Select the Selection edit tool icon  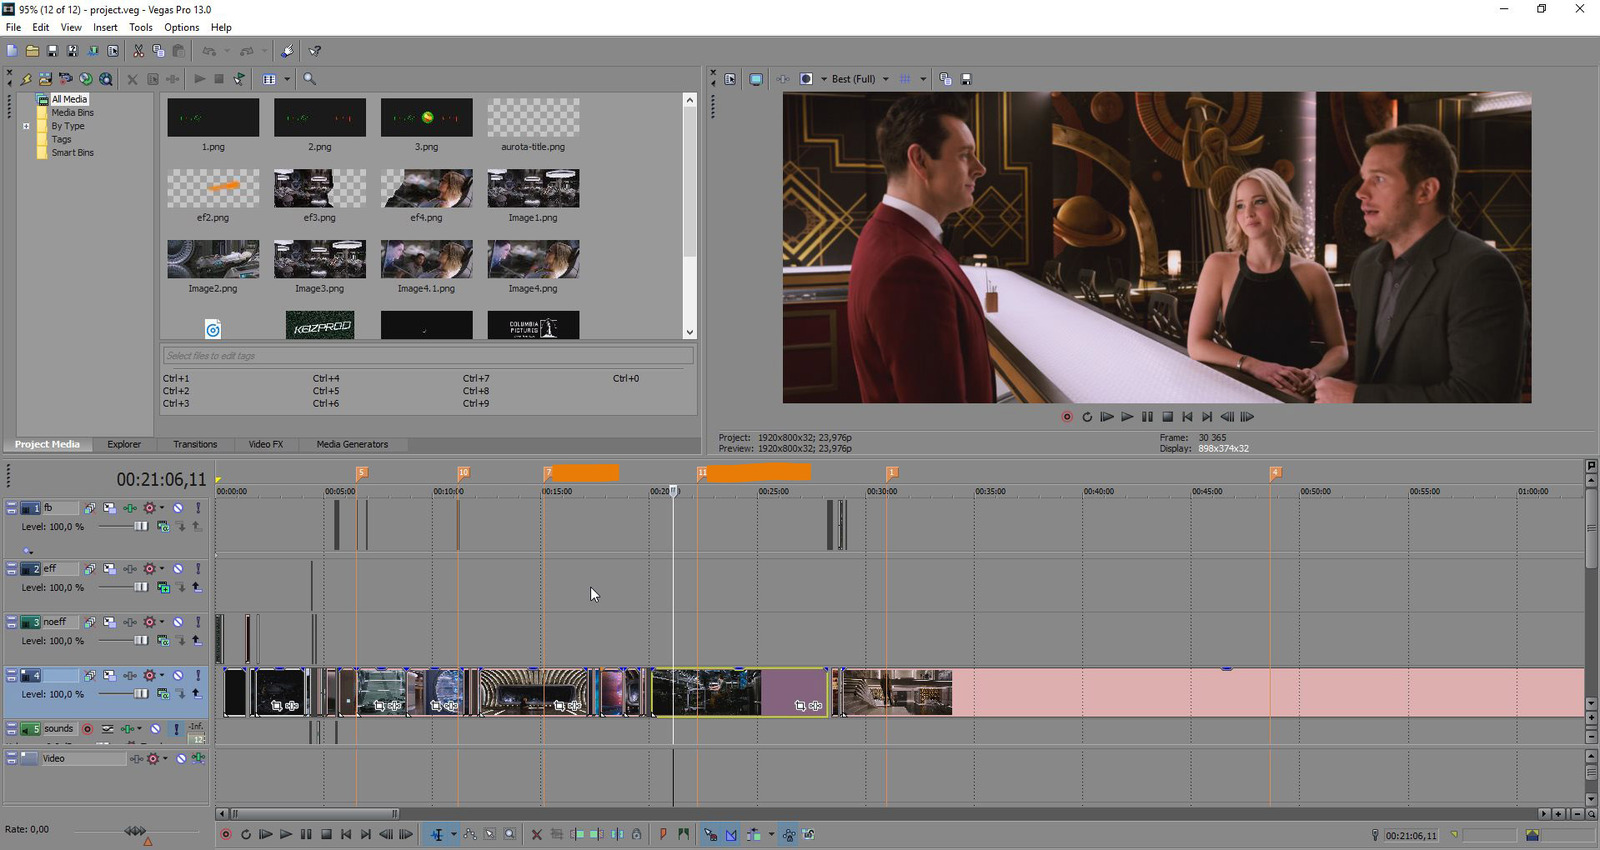click(x=490, y=834)
